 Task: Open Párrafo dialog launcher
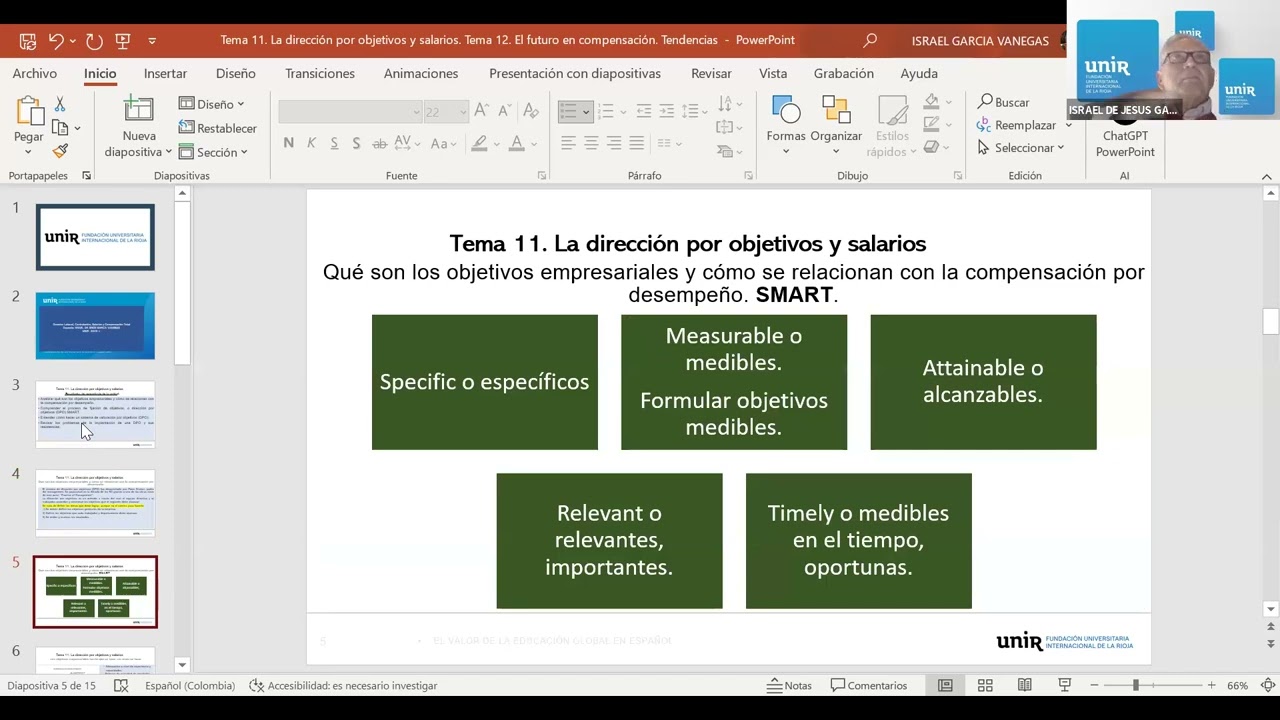[x=749, y=176]
